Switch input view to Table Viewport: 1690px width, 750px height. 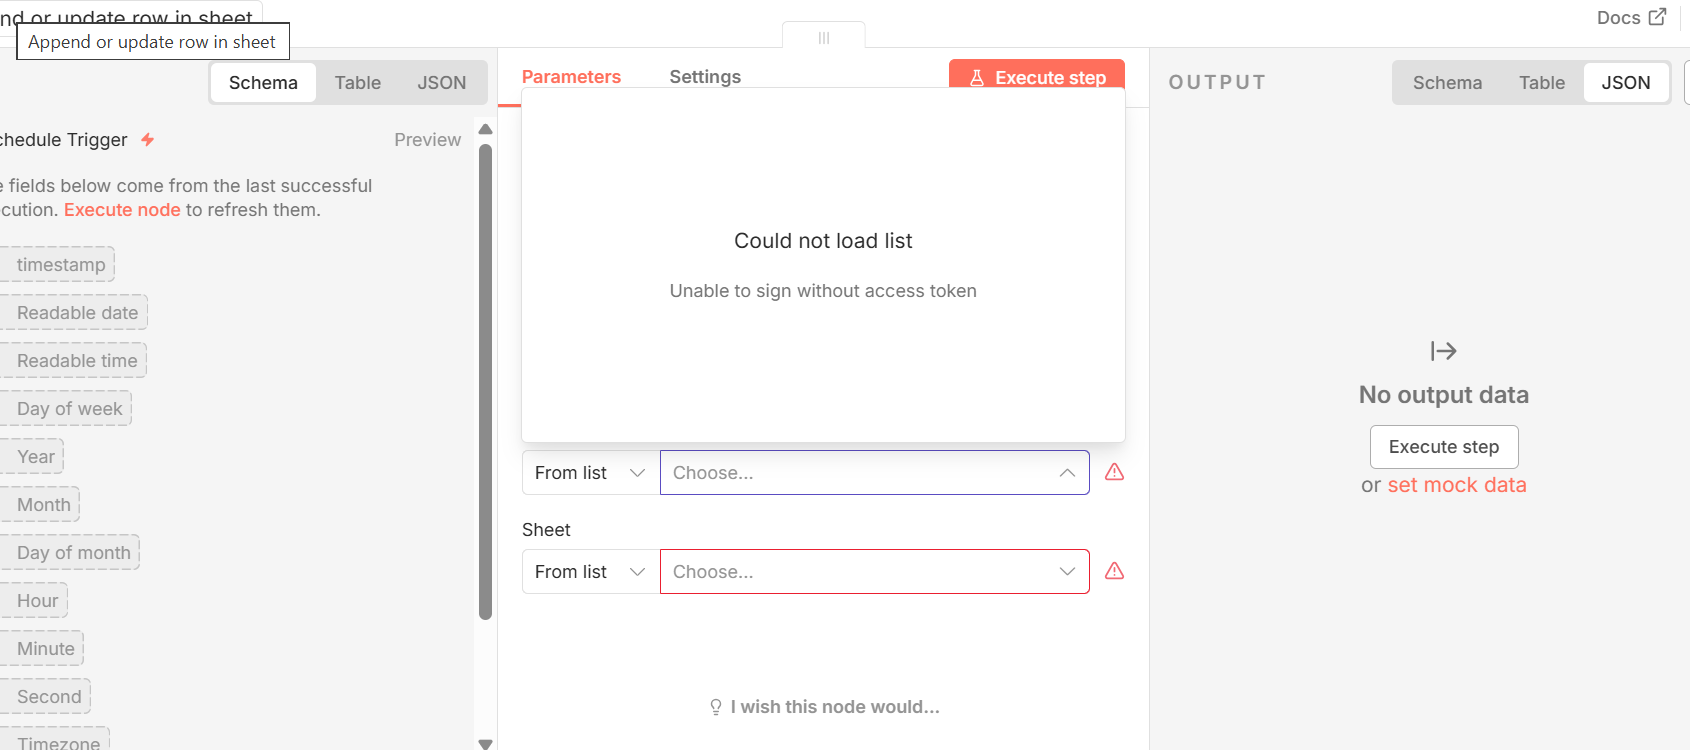click(357, 83)
